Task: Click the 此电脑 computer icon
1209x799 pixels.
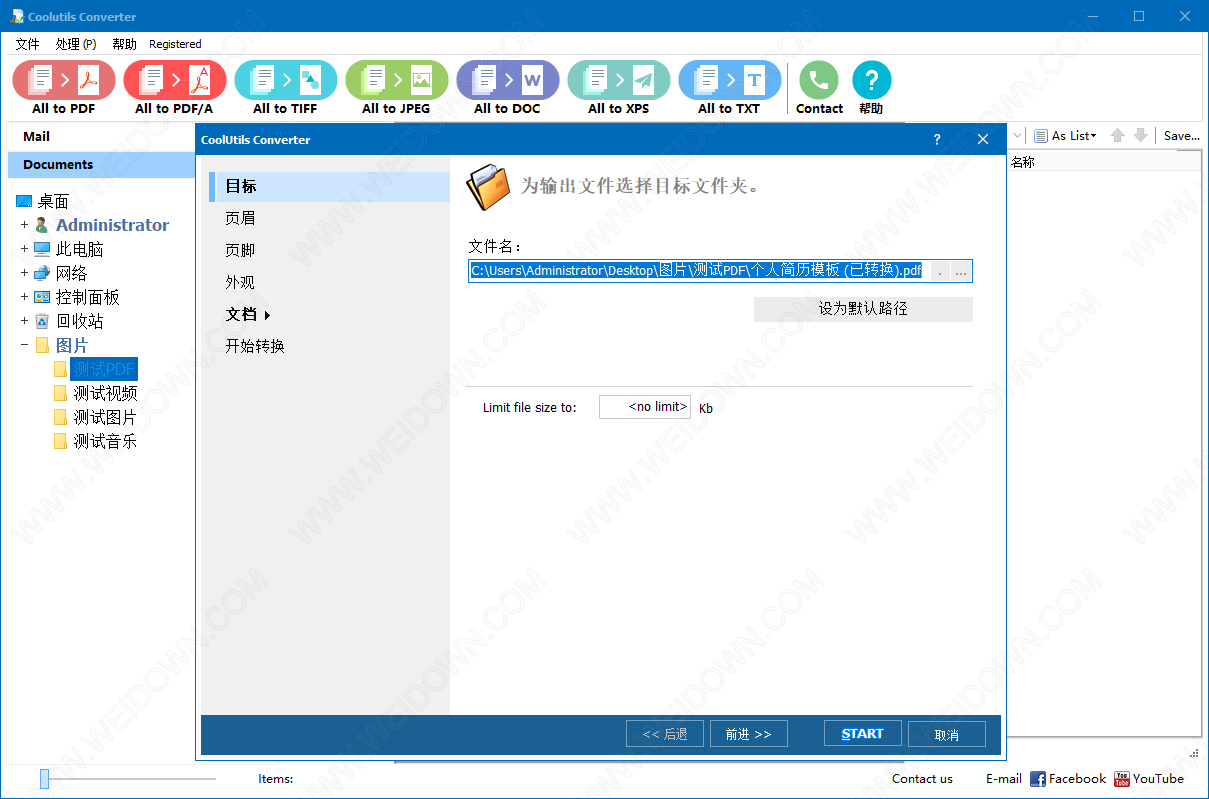Action: pos(42,249)
